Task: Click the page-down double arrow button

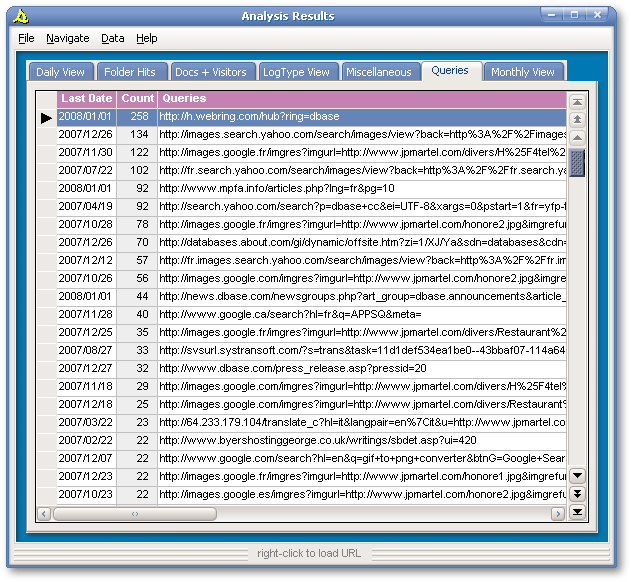Action: pyautogui.click(x=577, y=494)
